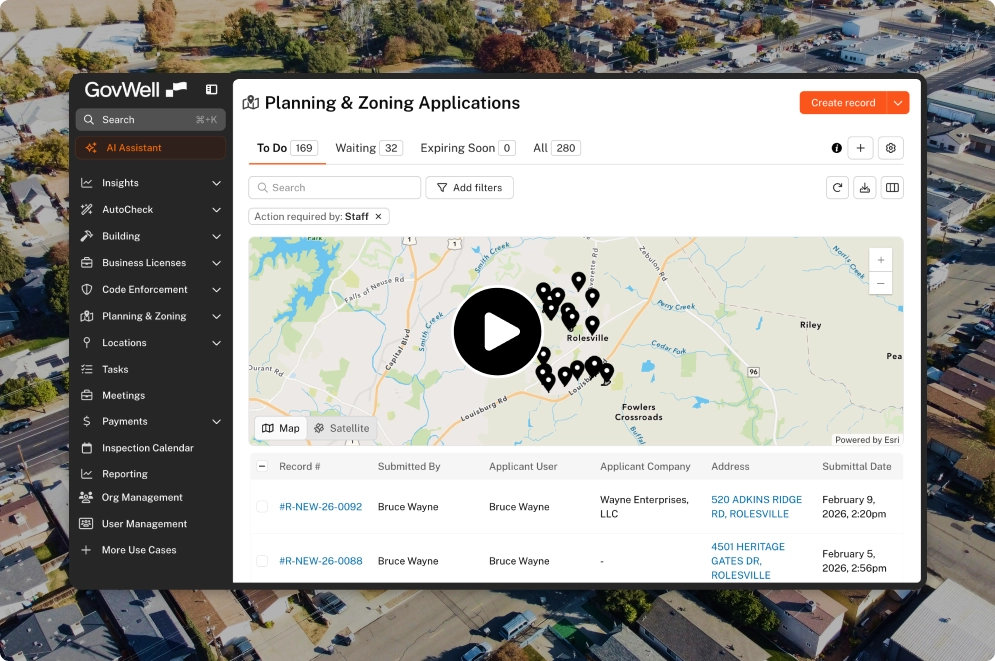Image resolution: width=995 pixels, height=661 pixels.
Task: Remove the Action required by Staff filter
Action: click(378, 216)
